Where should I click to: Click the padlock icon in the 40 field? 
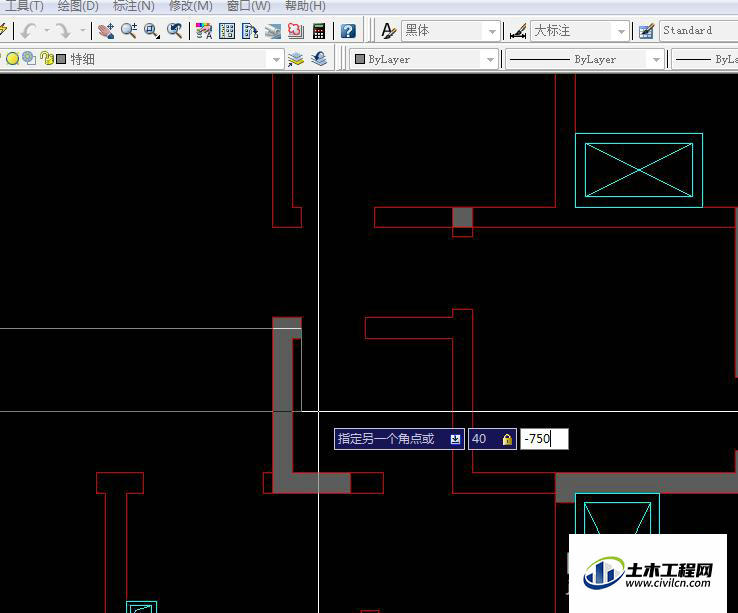point(507,439)
